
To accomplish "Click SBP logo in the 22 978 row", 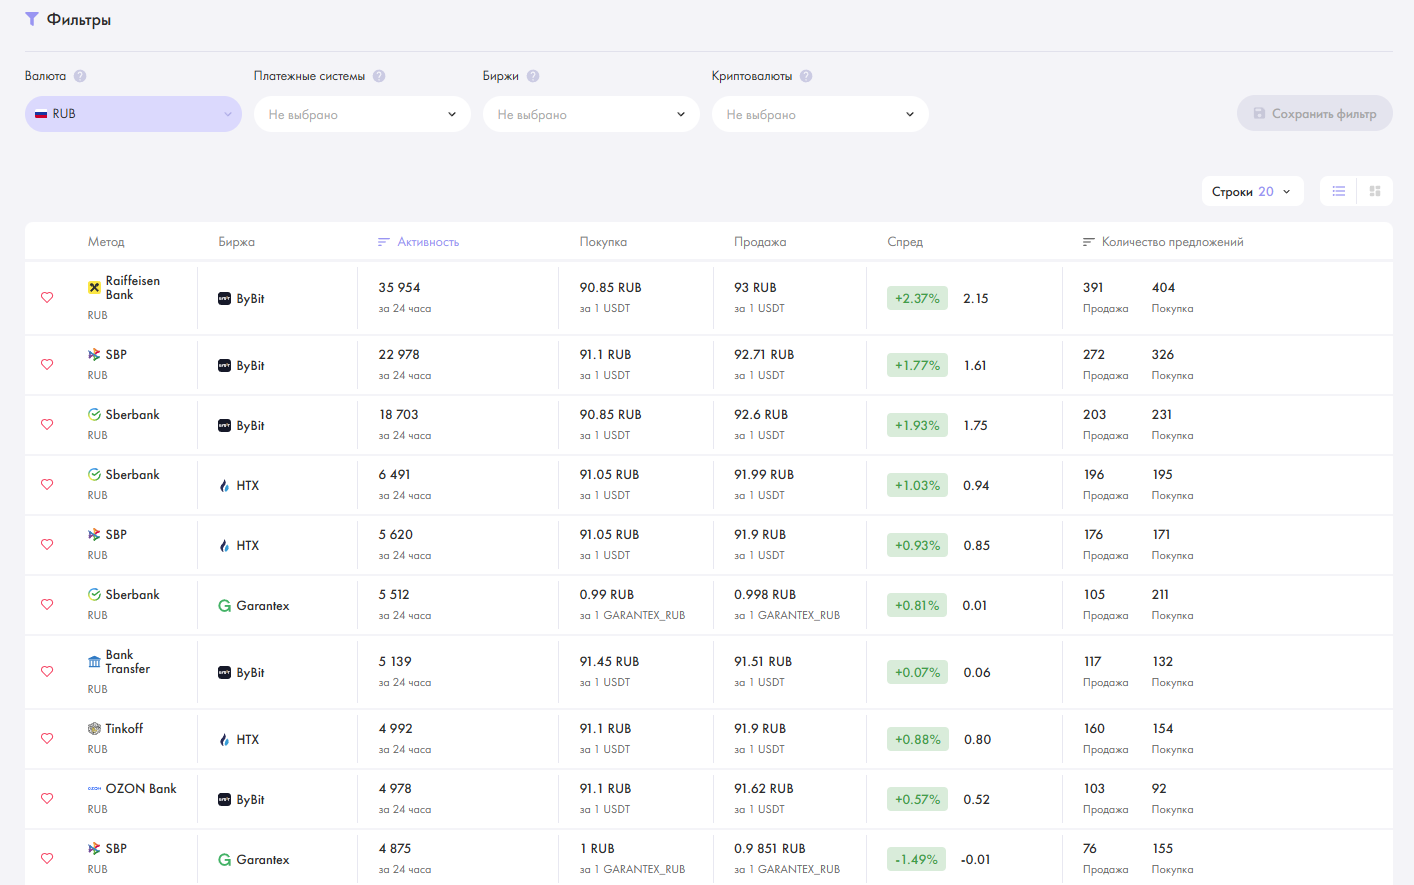I will point(94,355).
